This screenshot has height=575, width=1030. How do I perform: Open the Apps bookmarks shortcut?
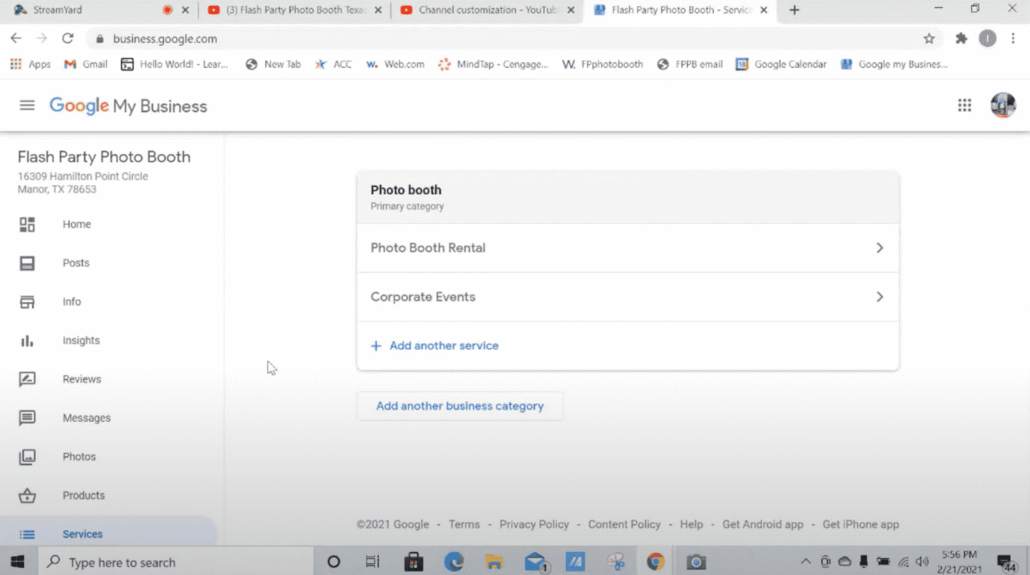(x=30, y=64)
